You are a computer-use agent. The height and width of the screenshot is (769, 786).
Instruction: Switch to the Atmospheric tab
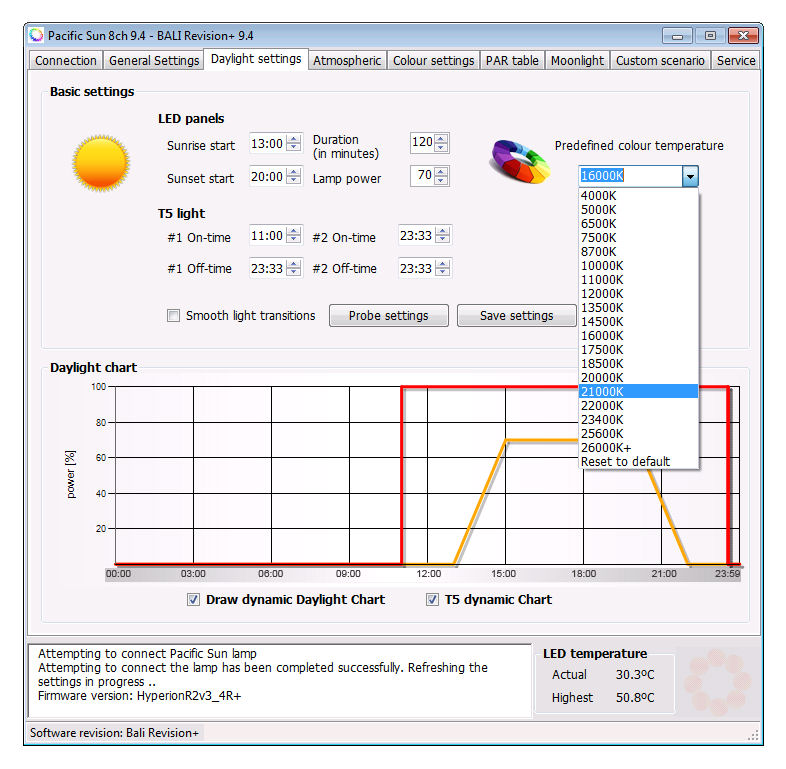(x=346, y=61)
